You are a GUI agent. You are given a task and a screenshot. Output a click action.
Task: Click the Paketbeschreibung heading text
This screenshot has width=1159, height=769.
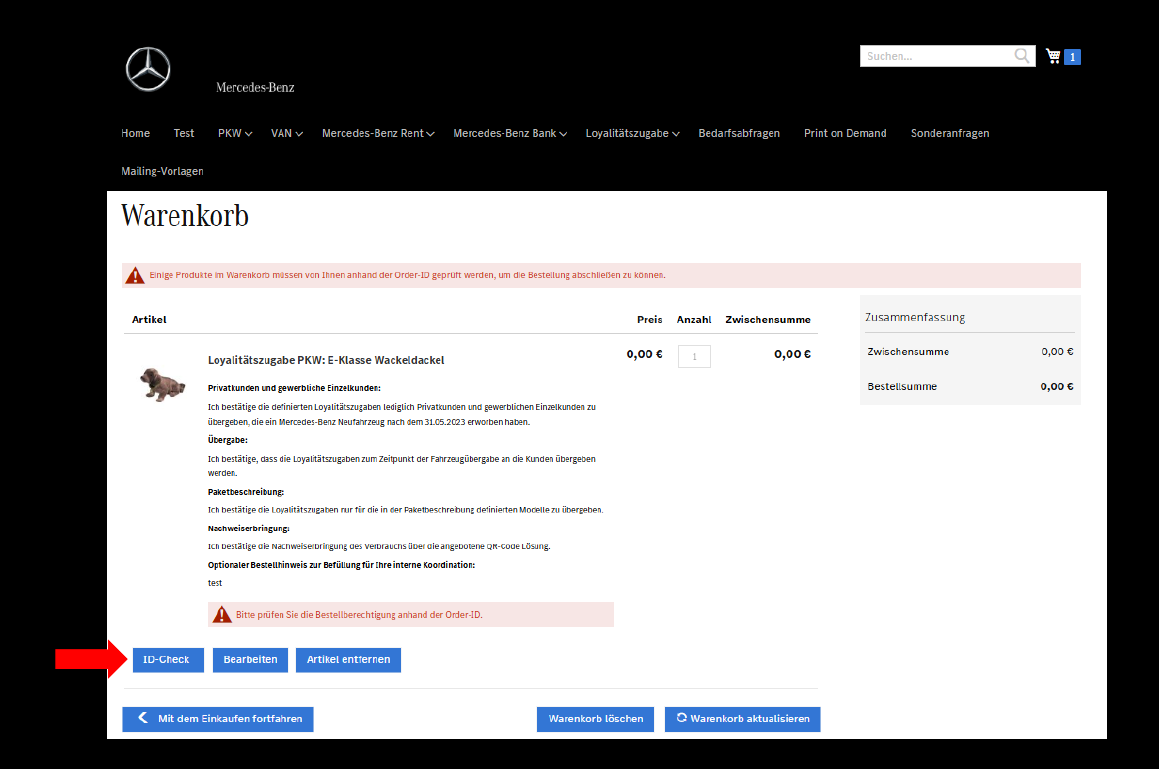pyautogui.click(x=246, y=492)
